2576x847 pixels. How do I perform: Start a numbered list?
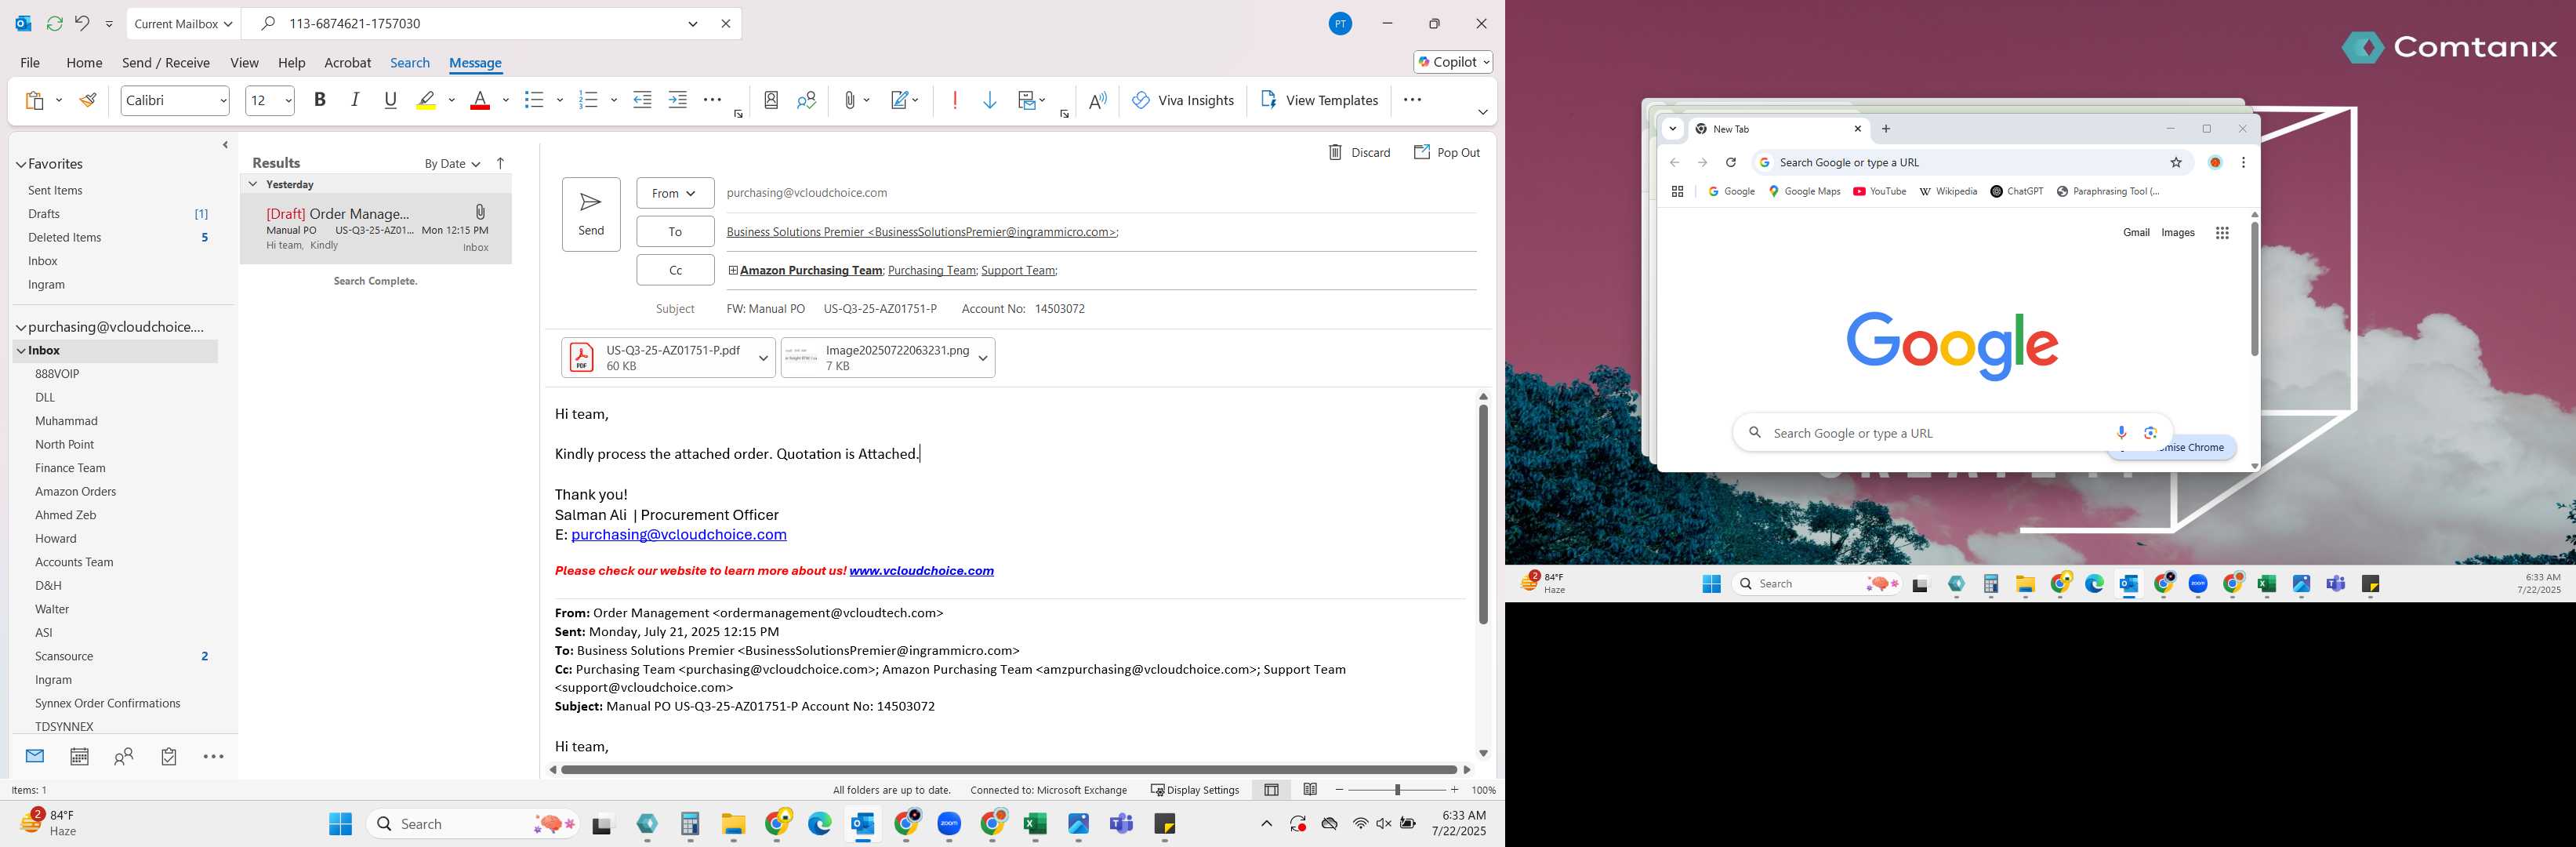588,100
